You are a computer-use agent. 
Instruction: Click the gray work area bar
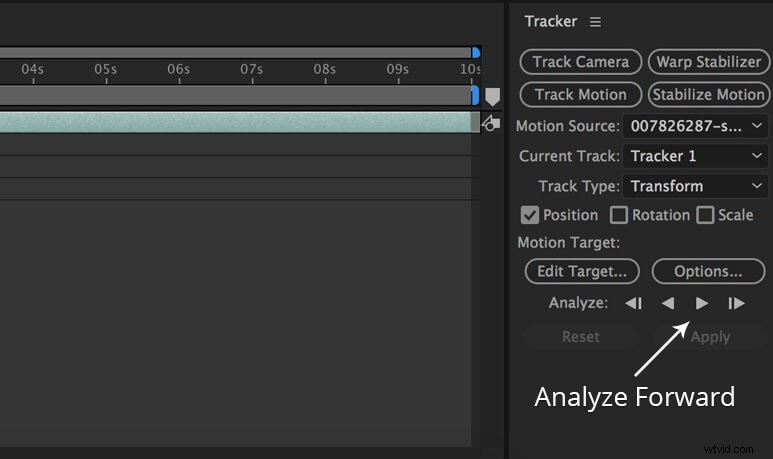tap(236, 95)
